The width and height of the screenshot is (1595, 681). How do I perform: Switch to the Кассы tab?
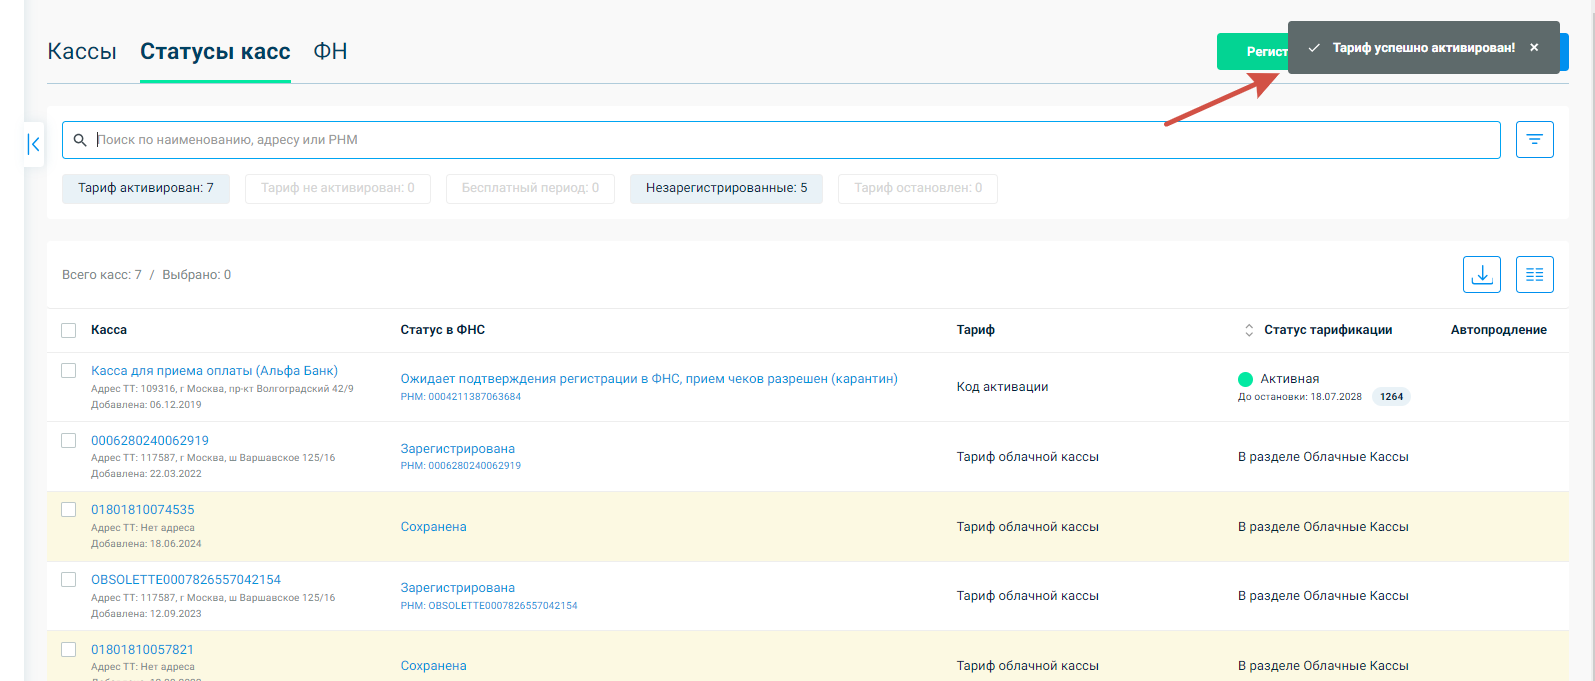pos(82,52)
